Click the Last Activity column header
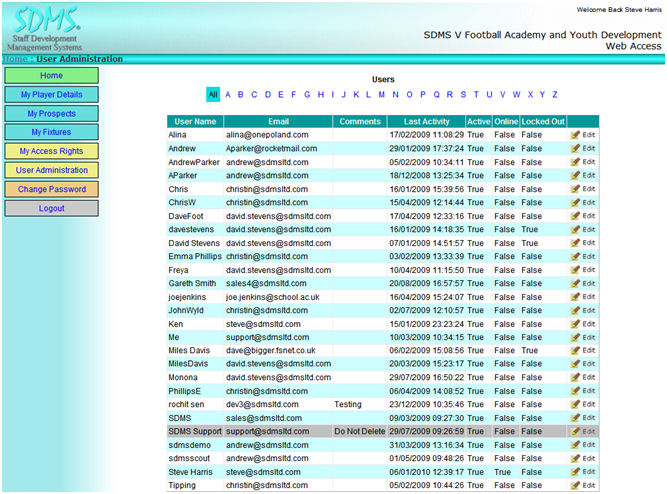This screenshot has height=494, width=667. coord(427,122)
